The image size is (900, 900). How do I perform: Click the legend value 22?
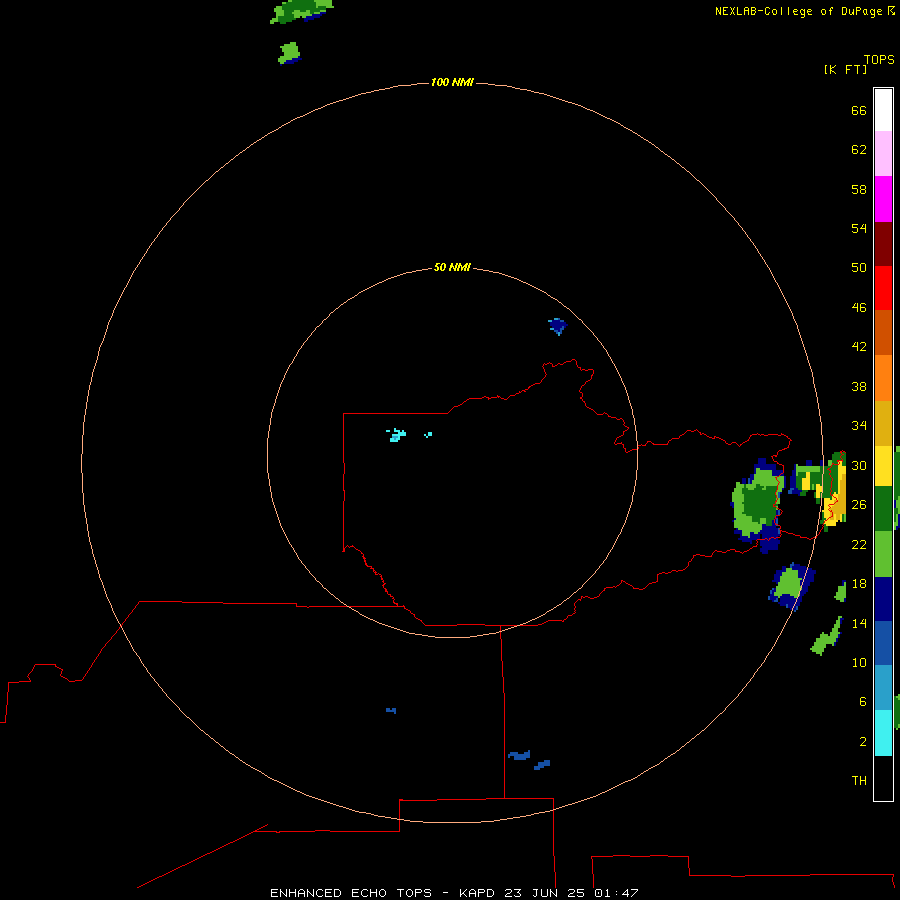tap(859, 545)
